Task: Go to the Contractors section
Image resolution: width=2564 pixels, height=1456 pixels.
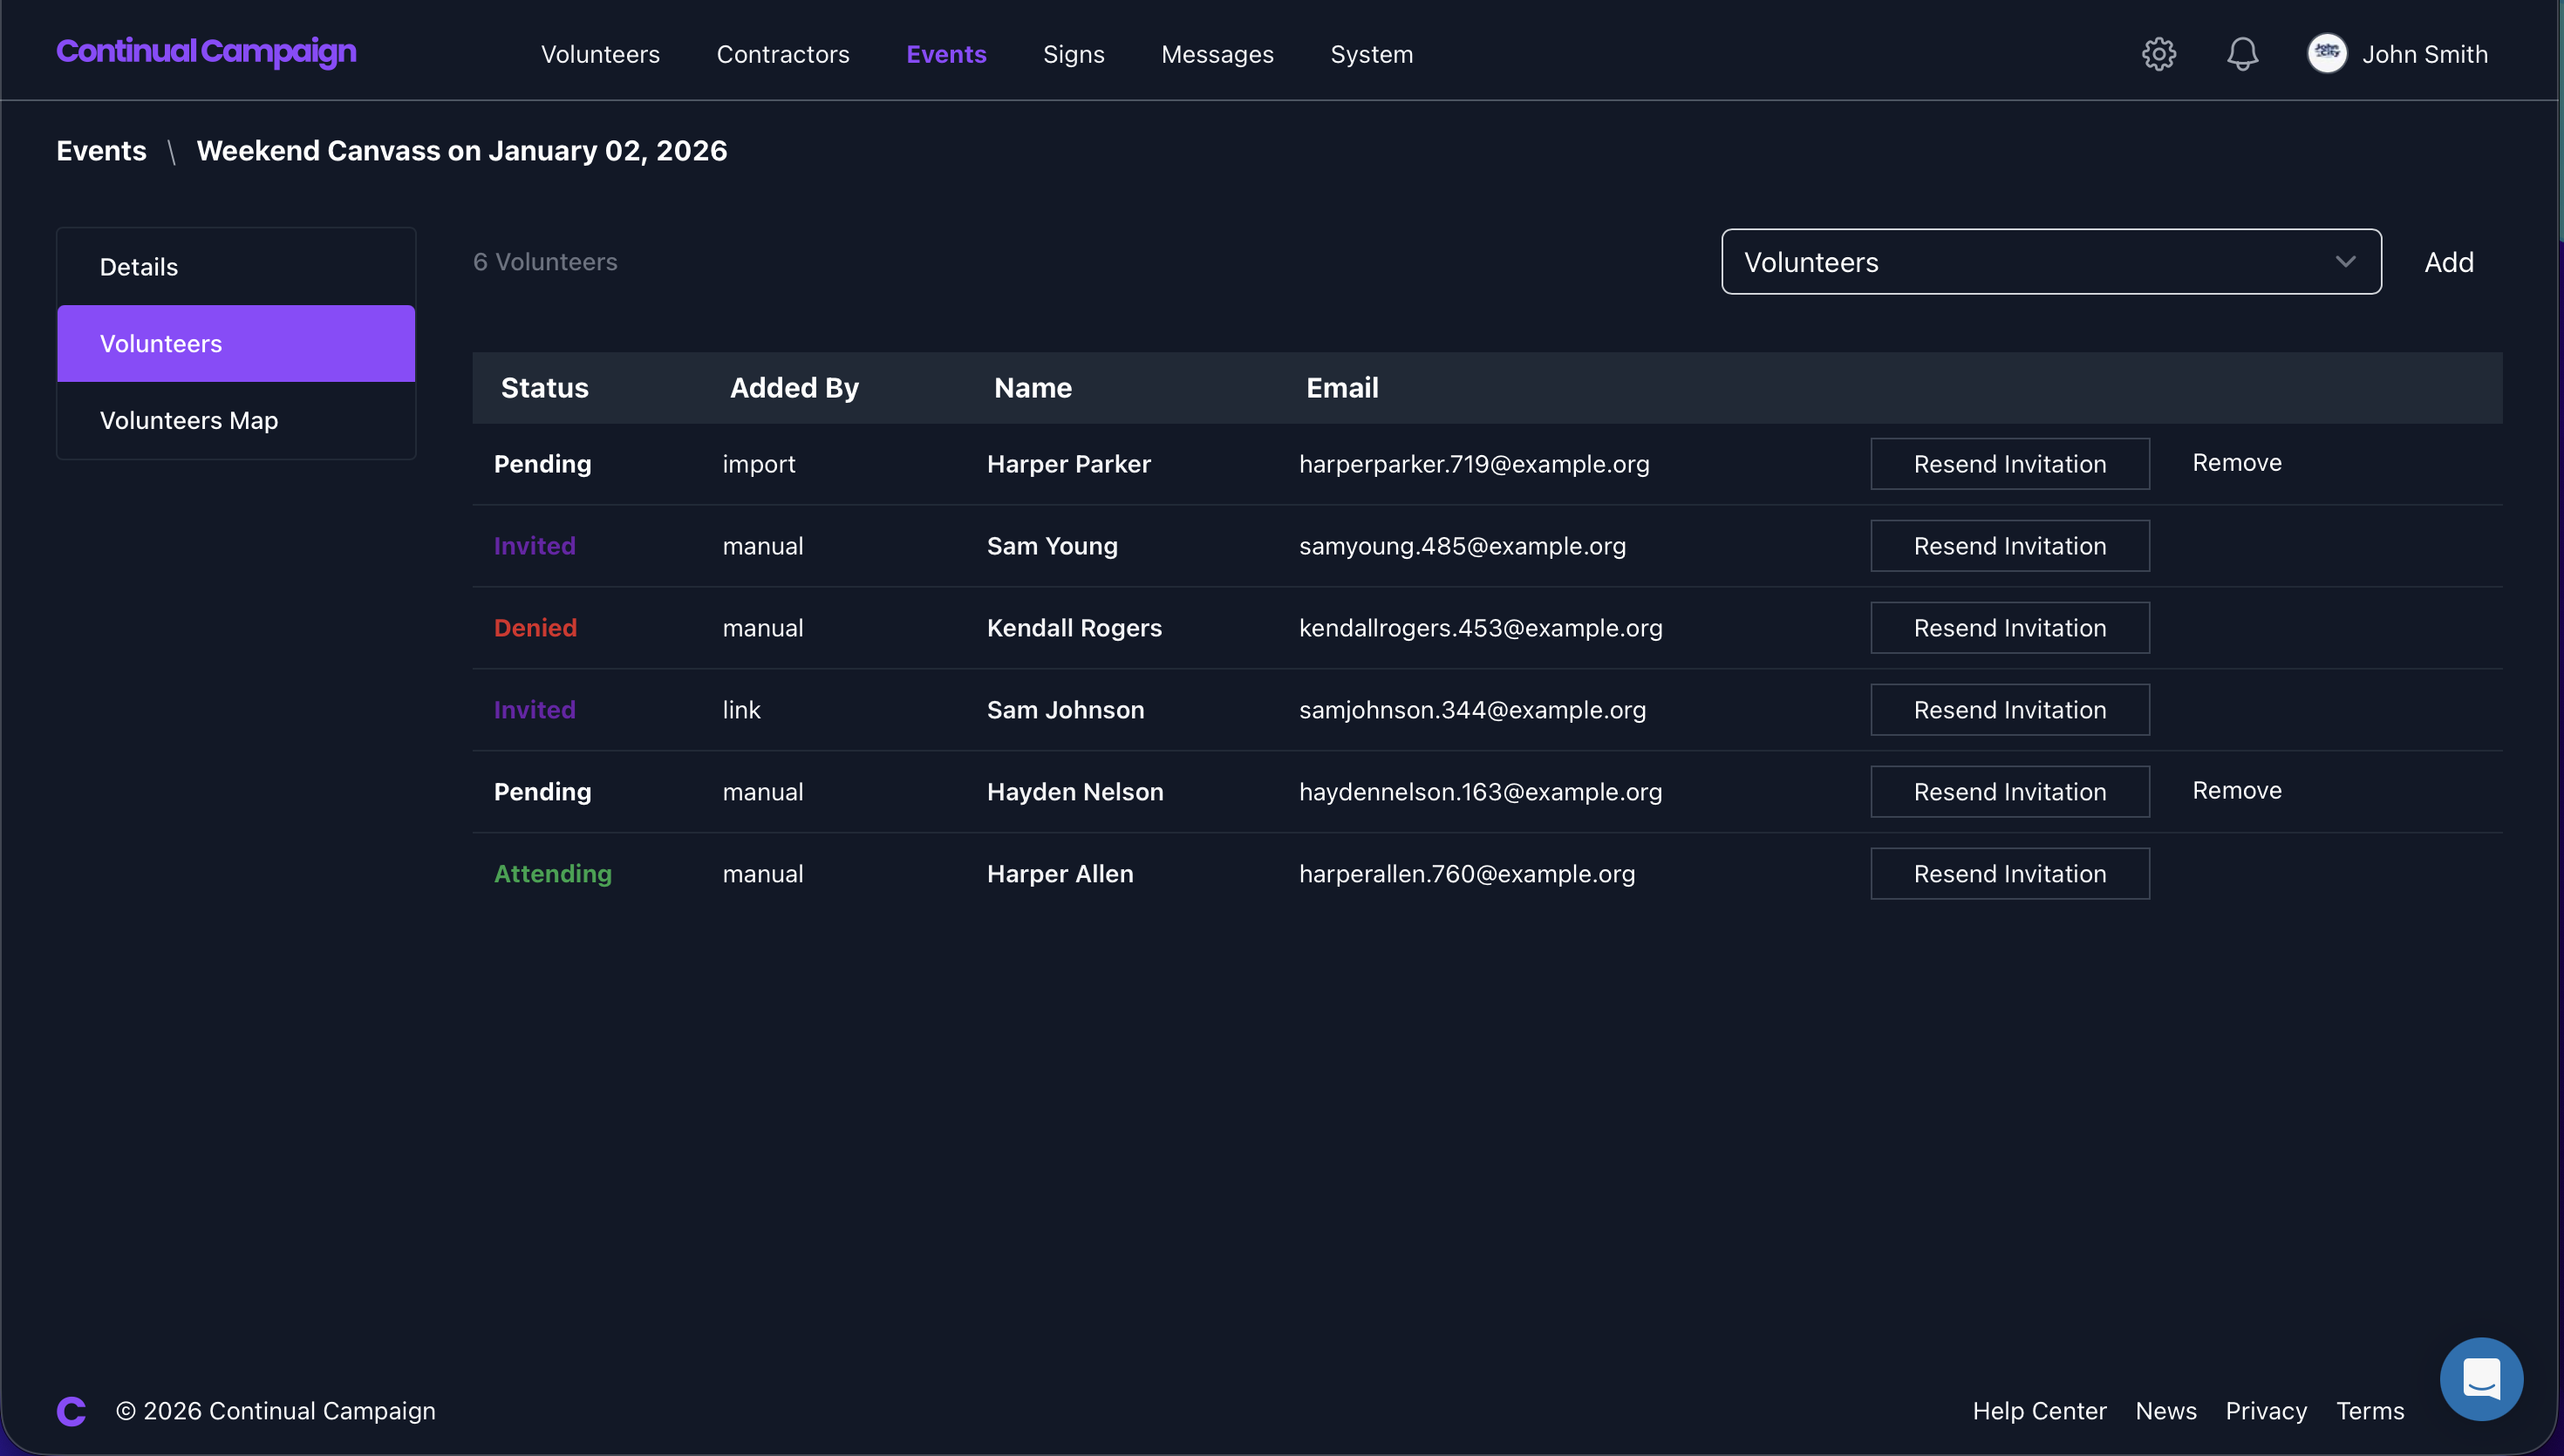Action: [x=783, y=54]
